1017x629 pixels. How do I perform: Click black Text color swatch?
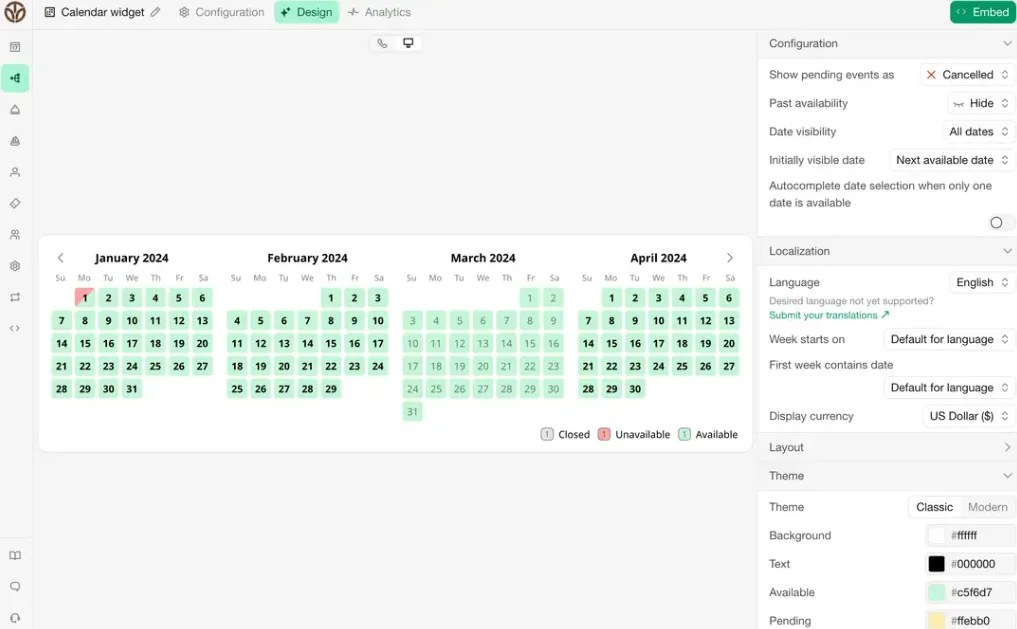click(x=936, y=564)
